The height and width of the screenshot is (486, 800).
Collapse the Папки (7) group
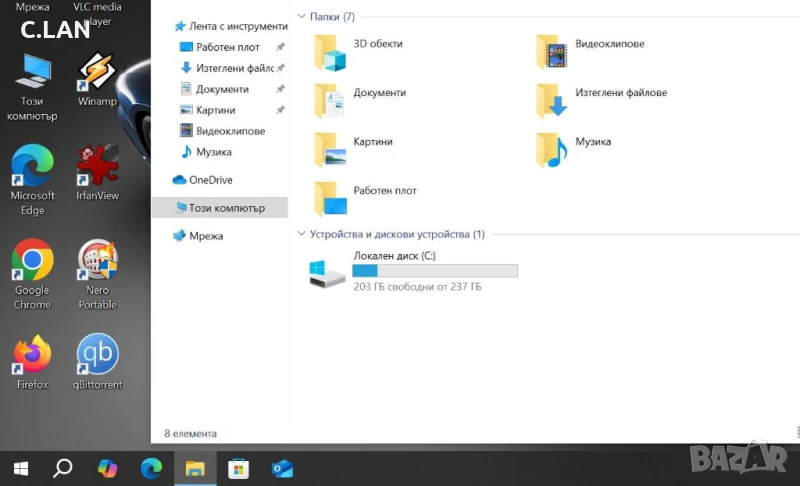[x=303, y=17]
